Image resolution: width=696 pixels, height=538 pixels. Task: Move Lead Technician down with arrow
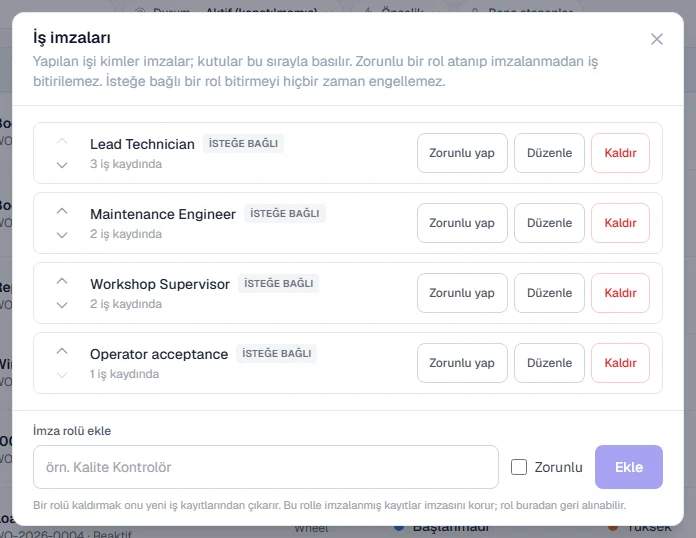(62, 165)
